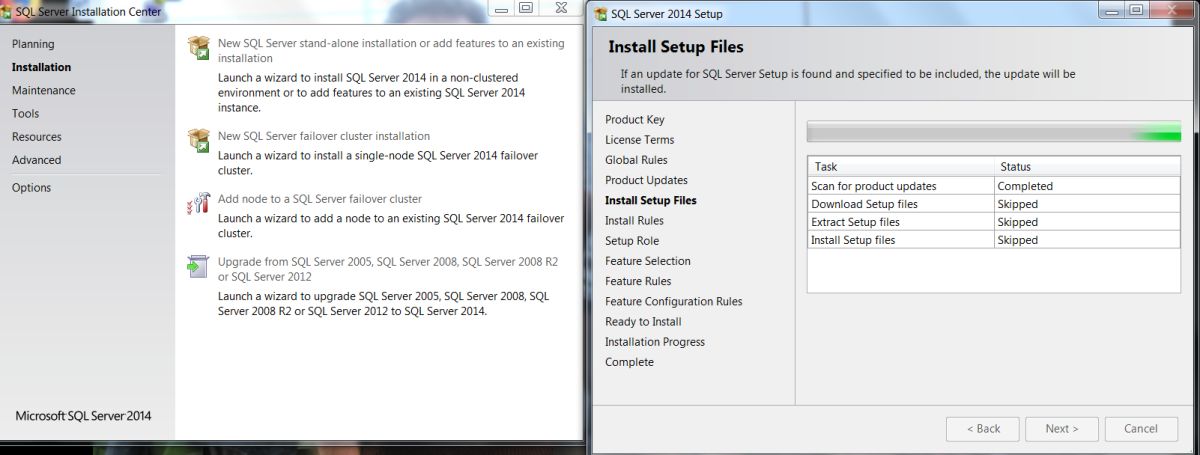Click Skipped status for Extract Setup files
Image resolution: width=1200 pixels, height=455 pixels.
(x=1088, y=222)
